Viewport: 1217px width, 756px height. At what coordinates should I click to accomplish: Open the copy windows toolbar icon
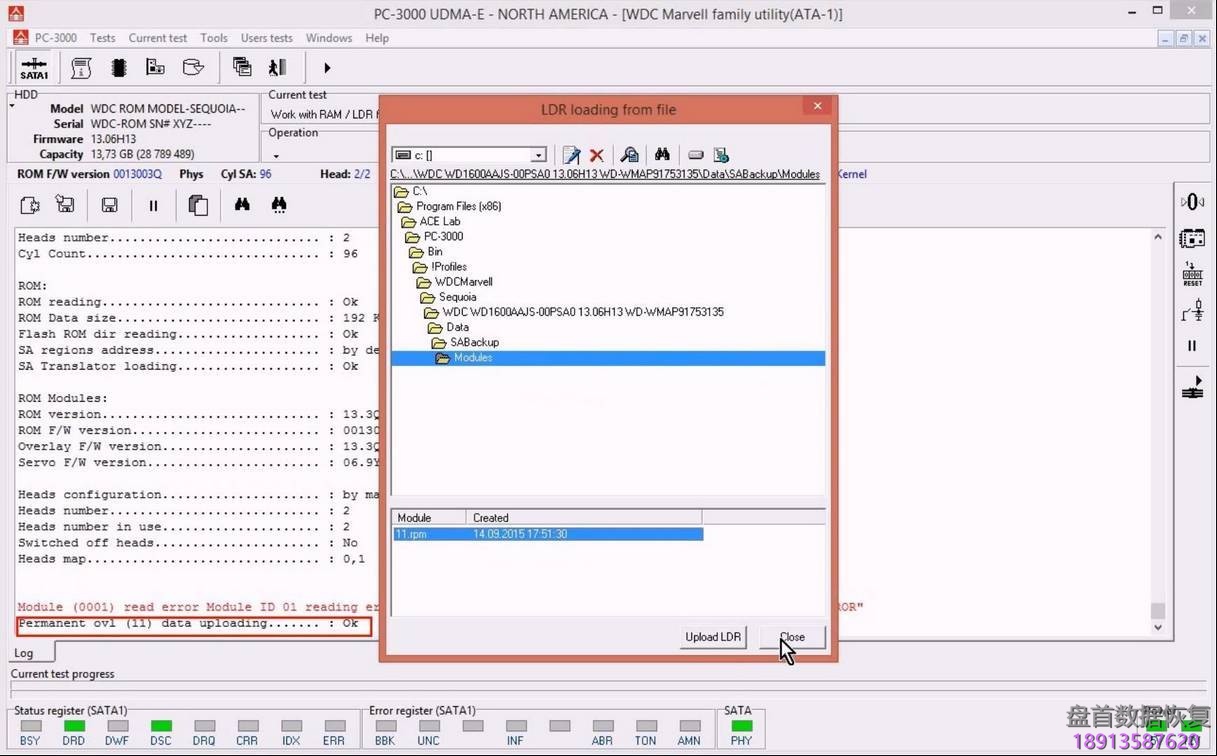point(242,67)
